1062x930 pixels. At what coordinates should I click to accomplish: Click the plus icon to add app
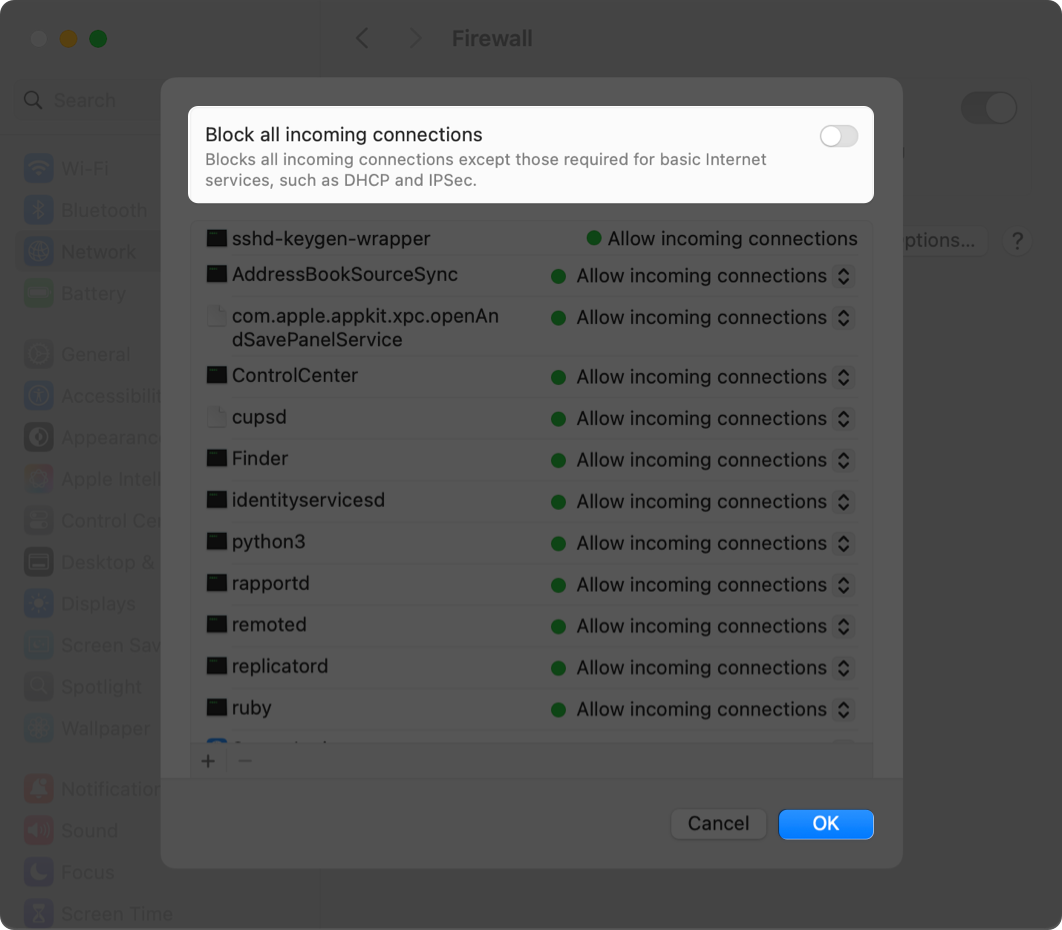click(x=208, y=761)
